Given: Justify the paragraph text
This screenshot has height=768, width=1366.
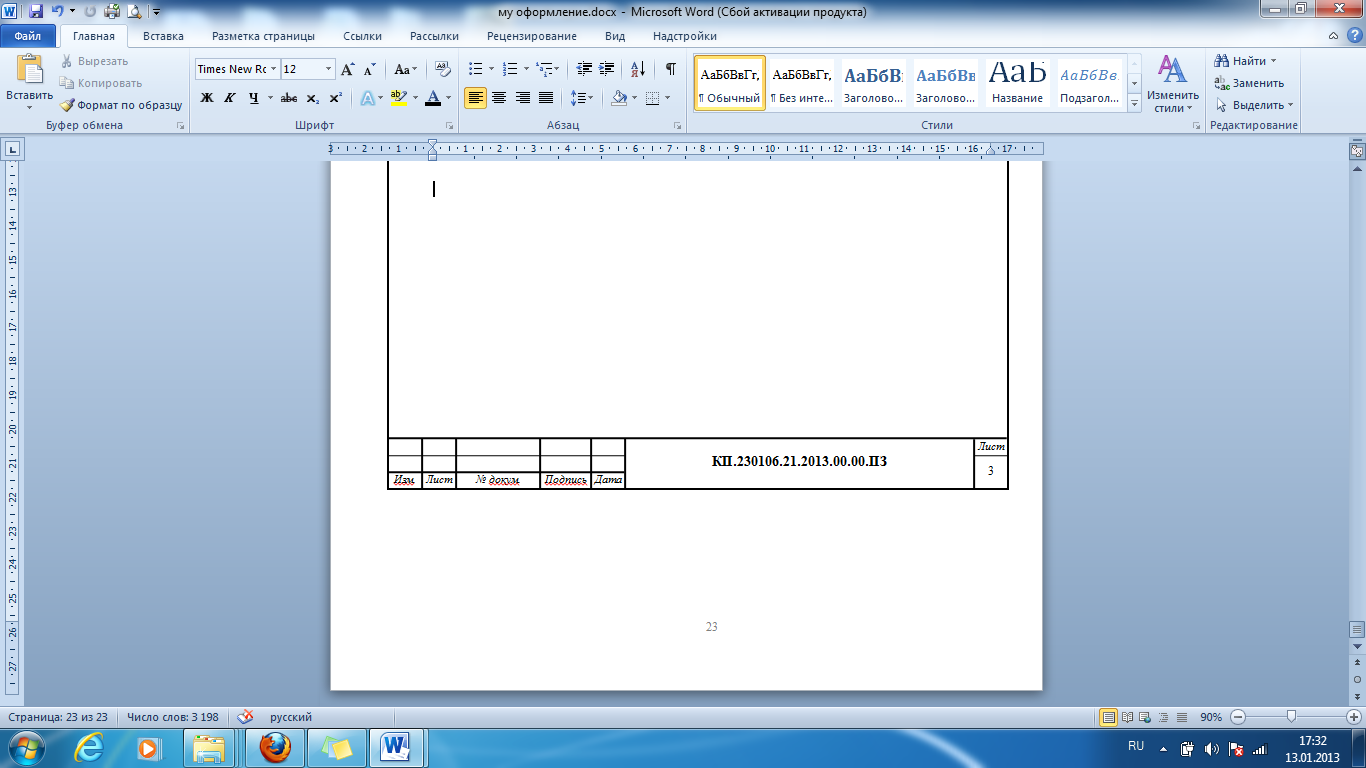Looking at the screenshot, I should coord(546,98).
